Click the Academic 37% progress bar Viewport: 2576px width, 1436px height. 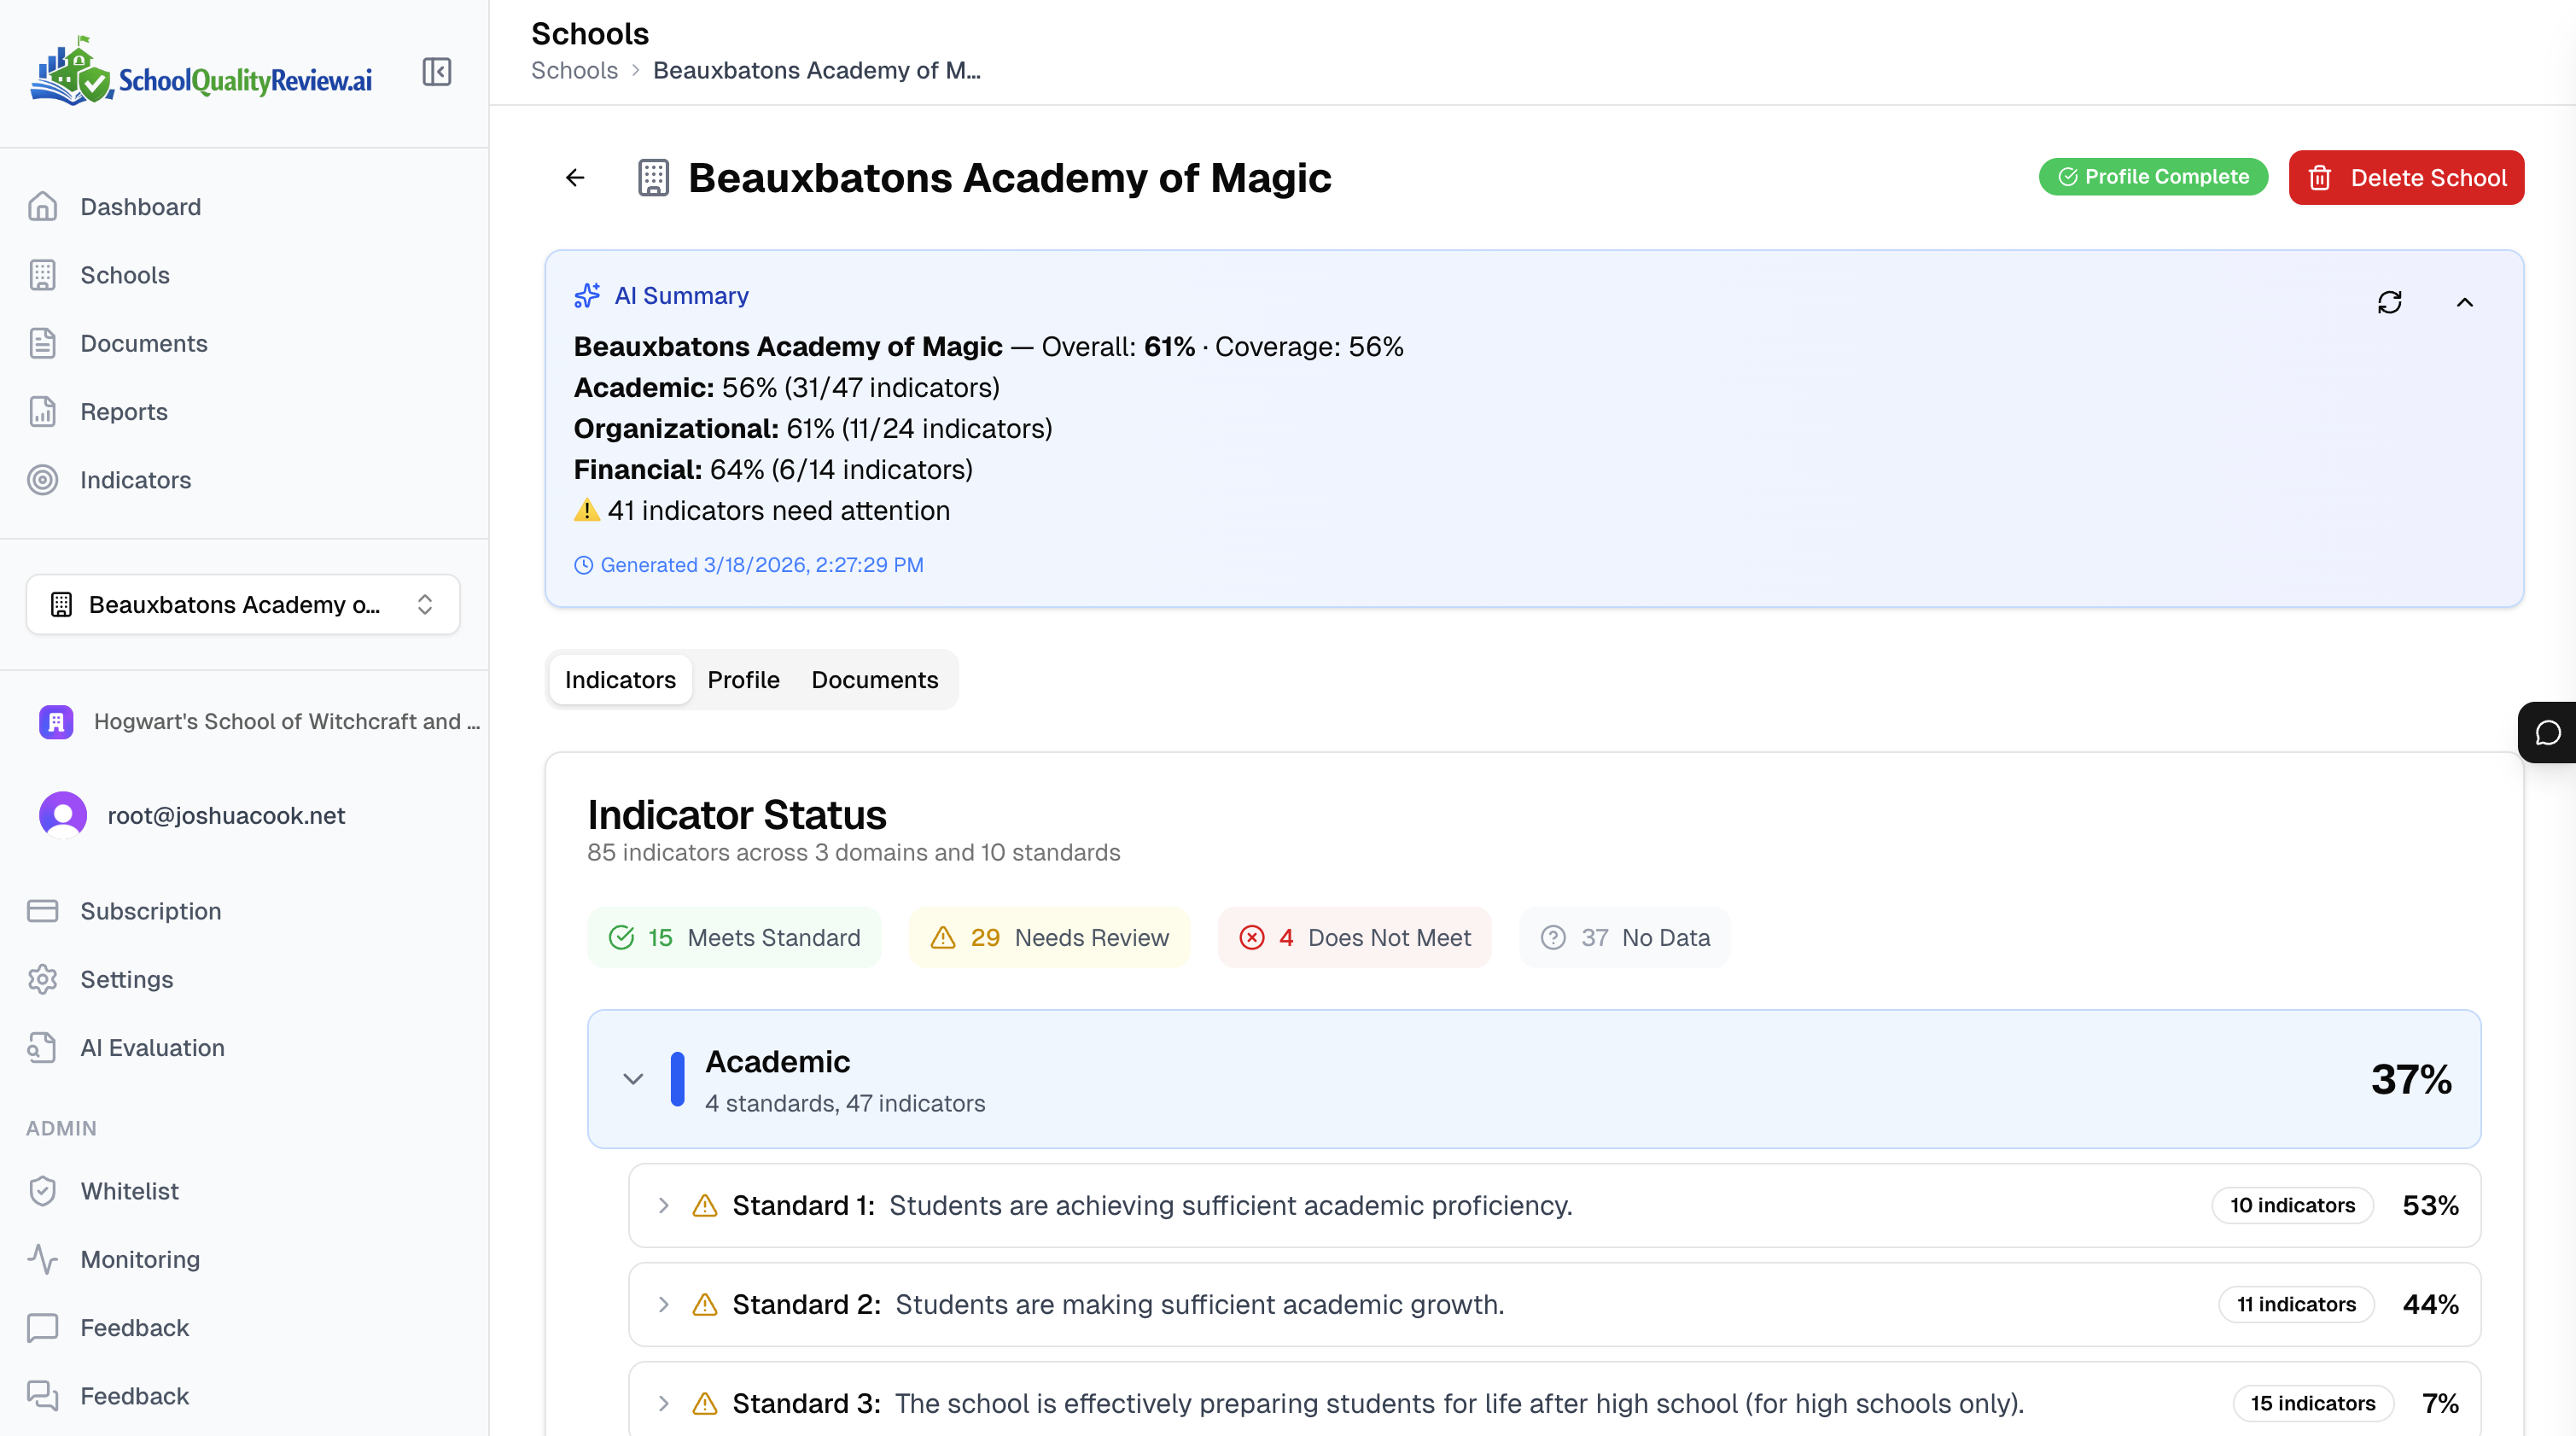tap(678, 1079)
